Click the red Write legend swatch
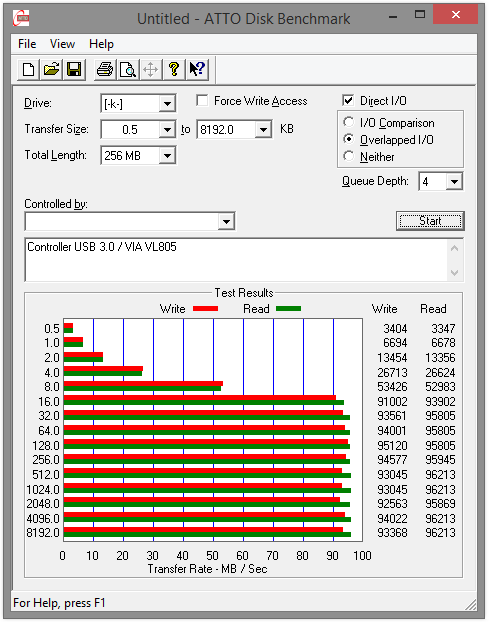The image size is (491, 622). tap(205, 309)
